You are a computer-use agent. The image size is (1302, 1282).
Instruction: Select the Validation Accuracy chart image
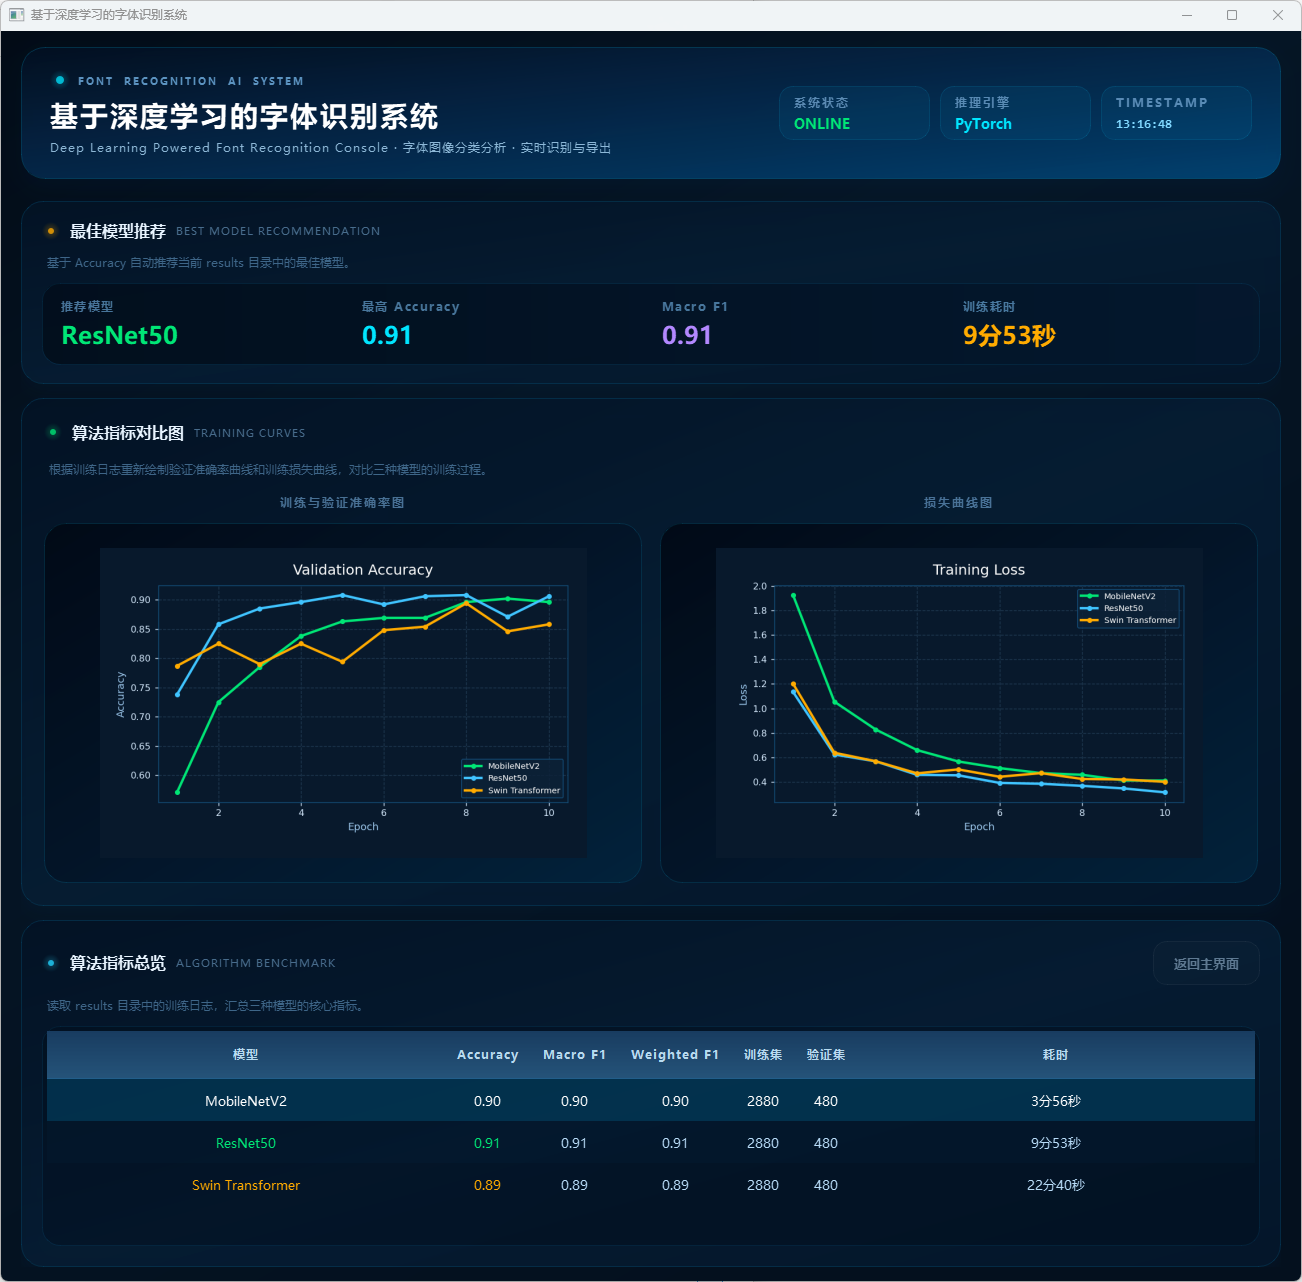click(x=343, y=702)
